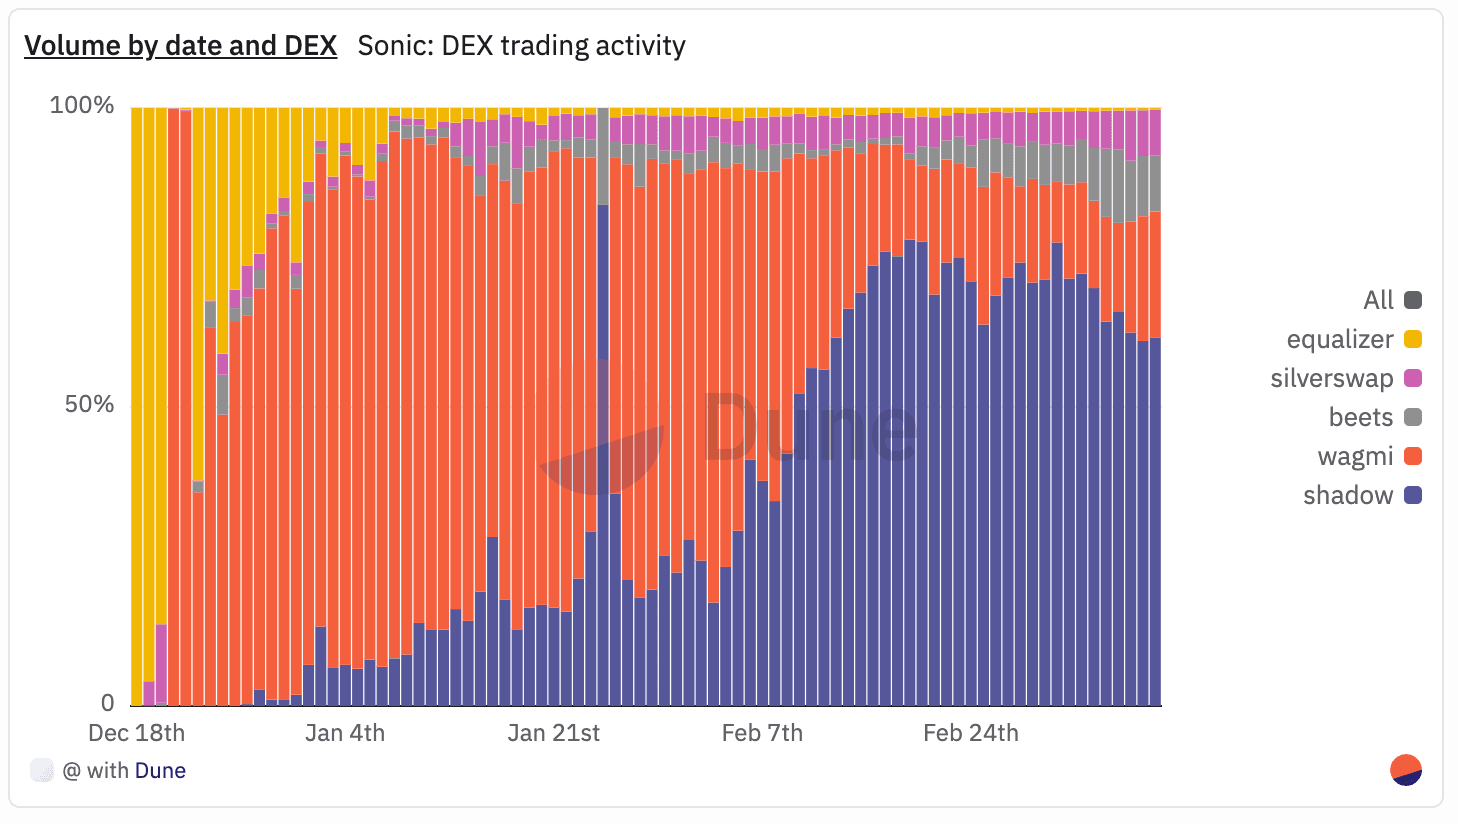Toggle the silverswap legend color dot

click(1413, 378)
